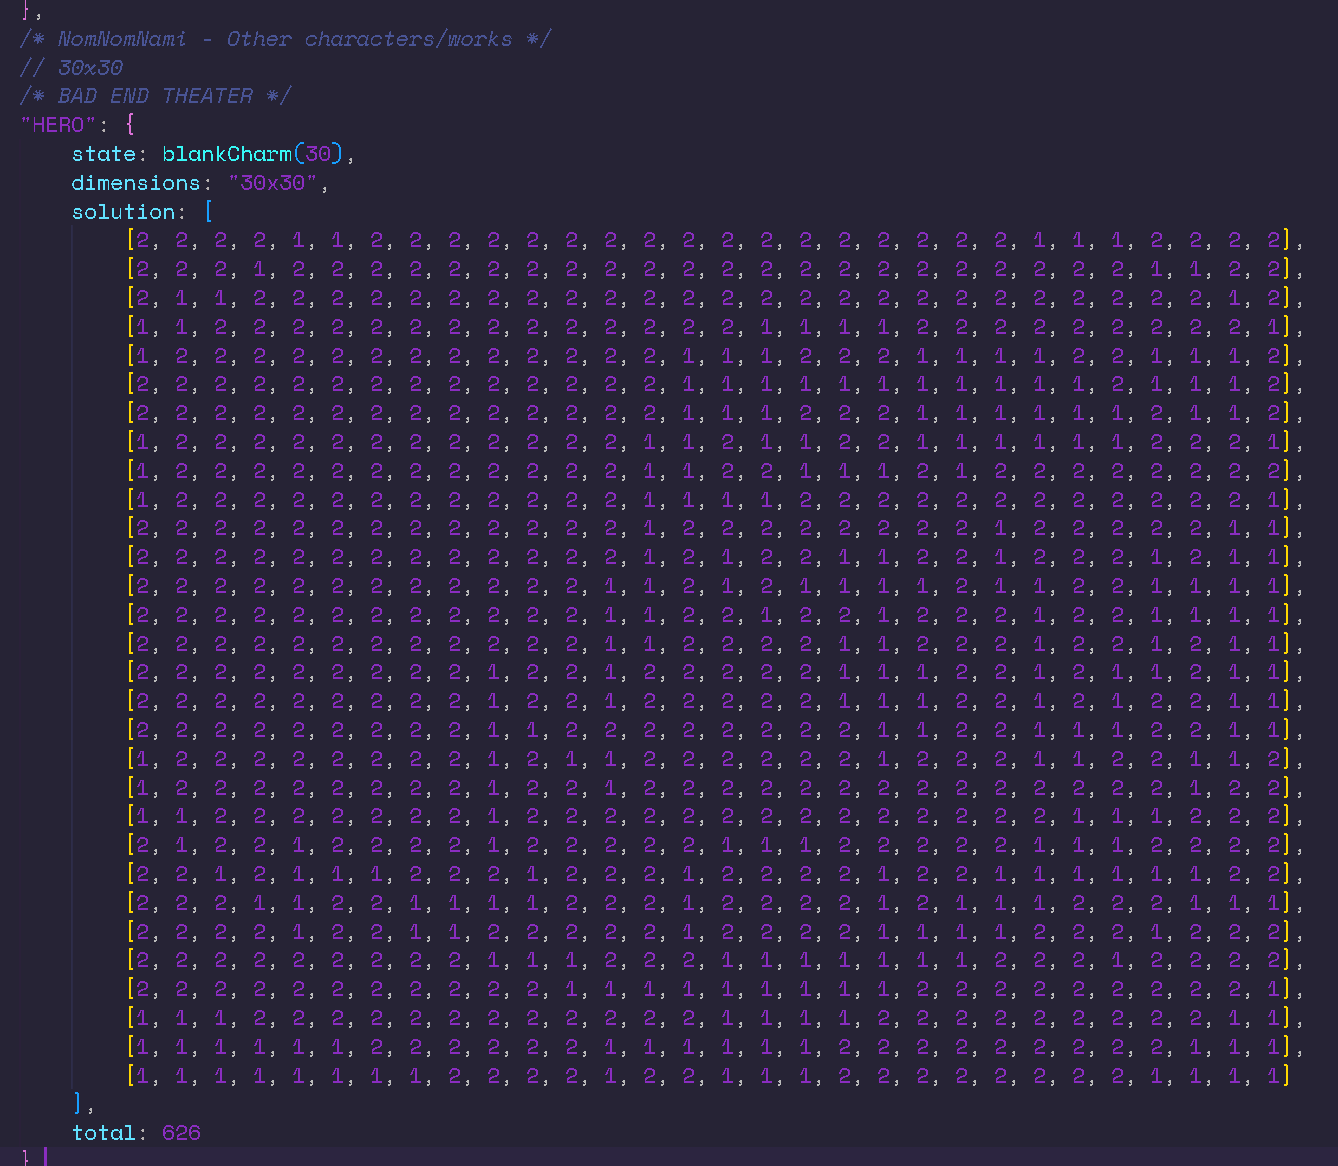Image resolution: width=1338 pixels, height=1166 pixels.
Task: Click the "state" property name
Action: pos(104,154)
